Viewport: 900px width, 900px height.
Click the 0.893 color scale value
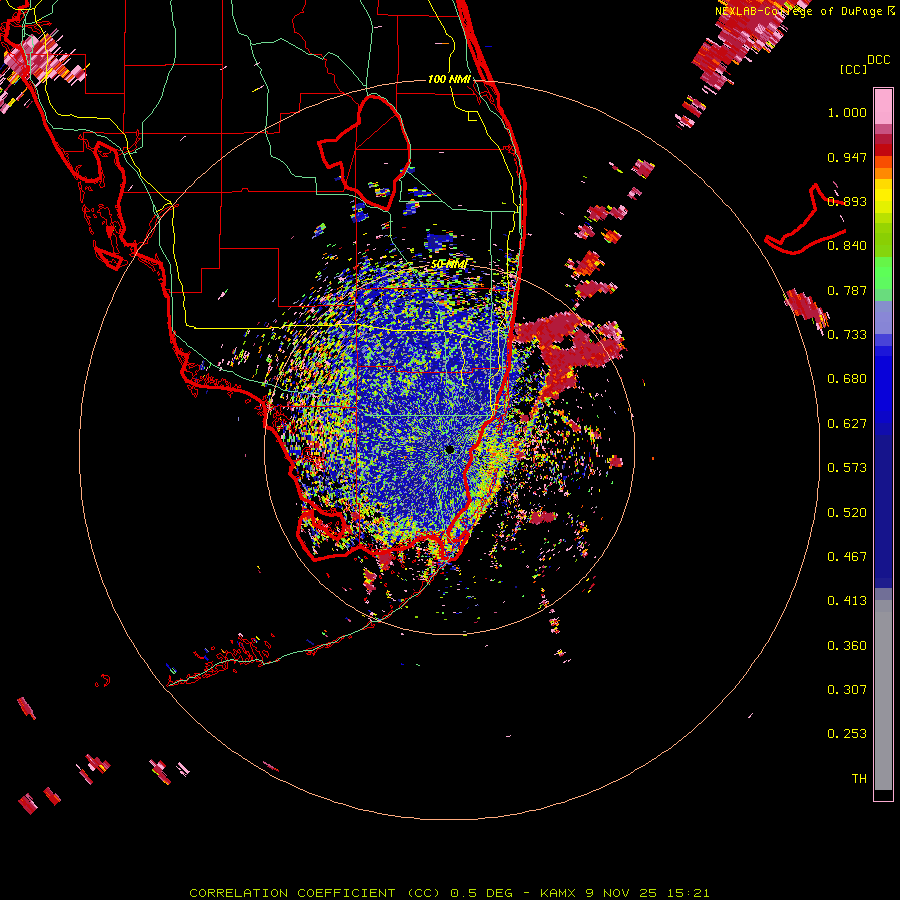tap(847, 201)
